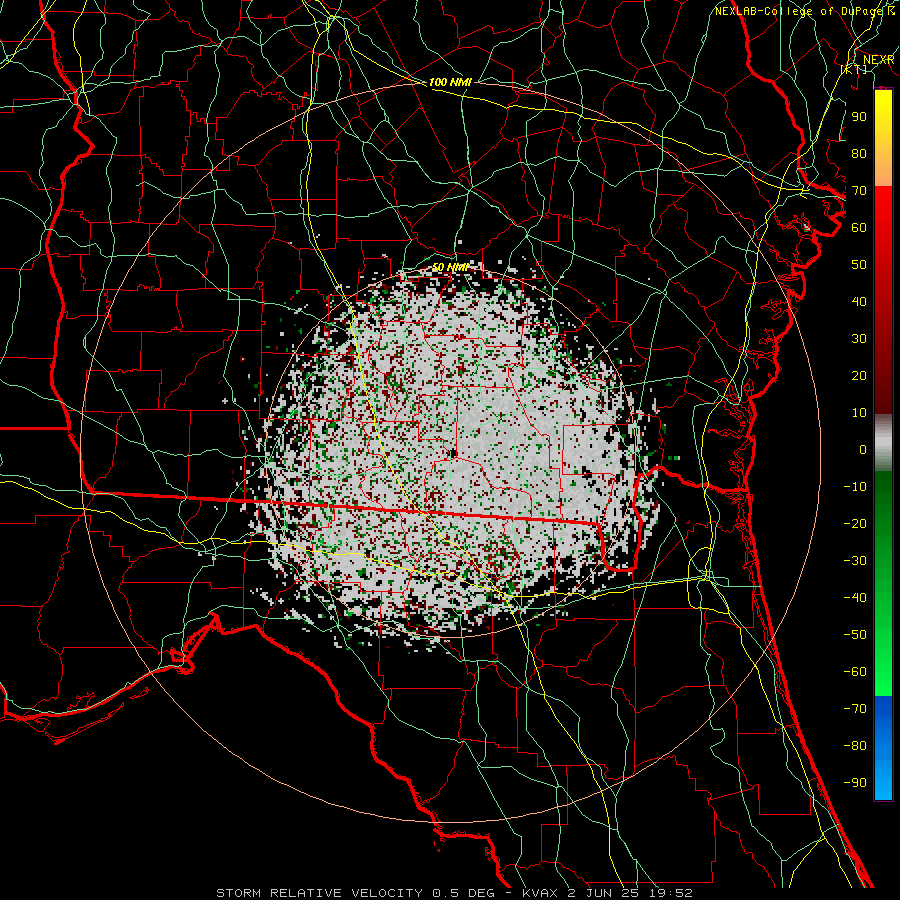Select the bright green segment of the color bar

(x=883, y=654)
